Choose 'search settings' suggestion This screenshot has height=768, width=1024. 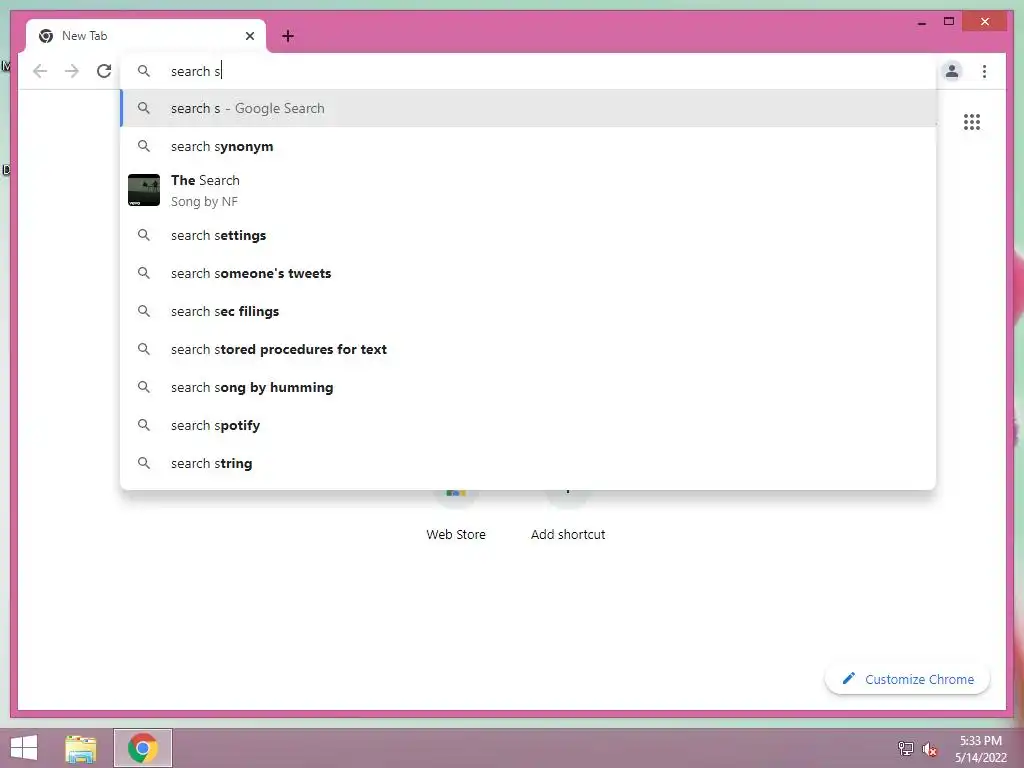point(528,235)
